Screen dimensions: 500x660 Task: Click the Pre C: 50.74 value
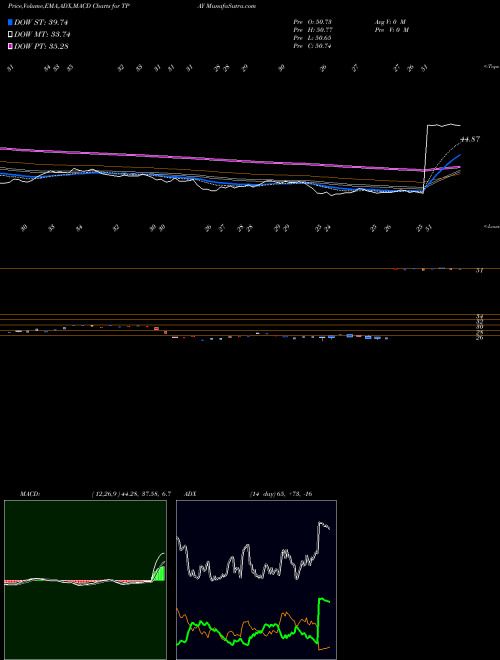pos(313,46)
